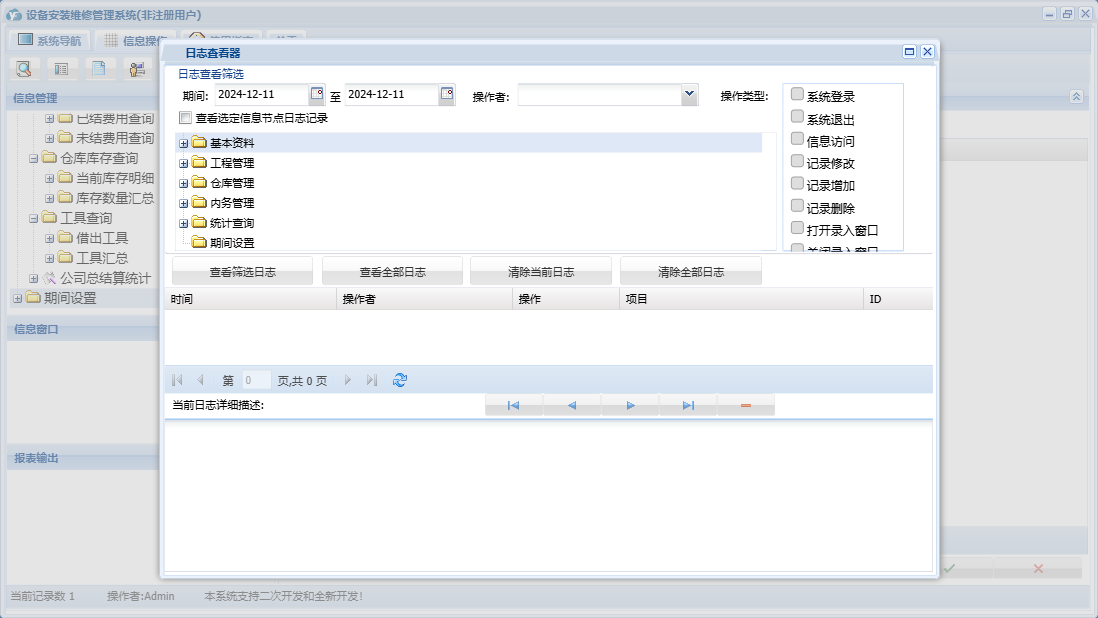Click the 期间设置 folder icon in dialog tree

pyautogui.click(x=199, y=243)
